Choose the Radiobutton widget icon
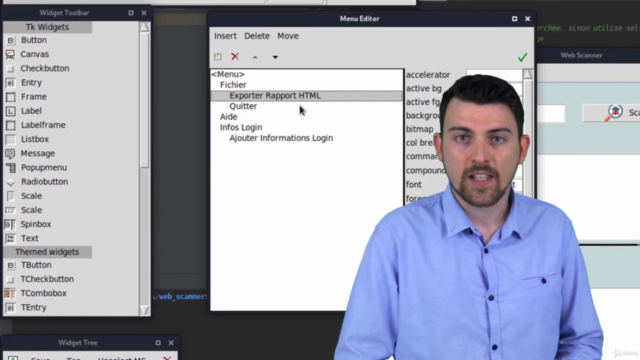This screenshot has height=360, width=640. coord(11,182)
